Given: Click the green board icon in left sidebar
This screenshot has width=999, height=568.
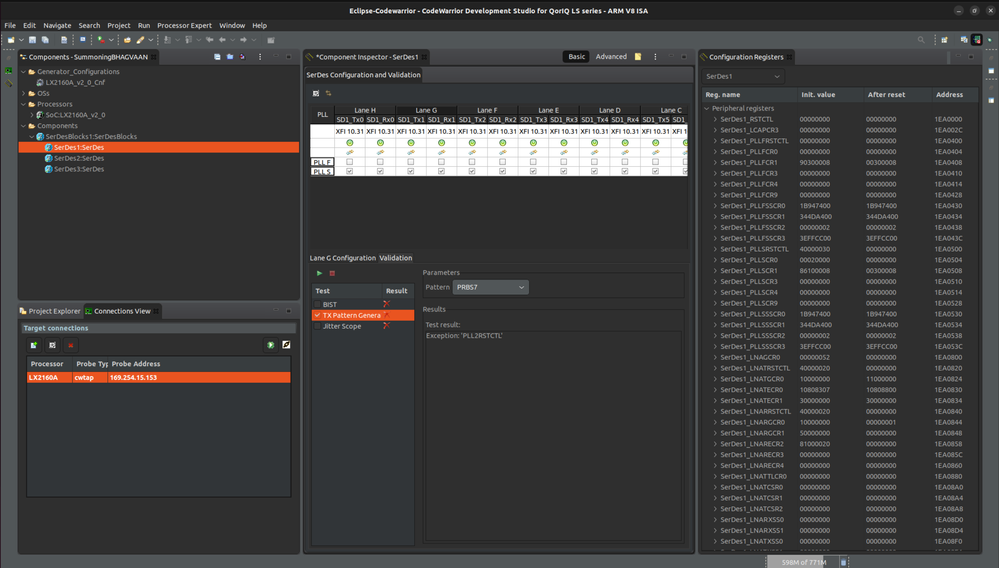Looking at the screenshot, I should tap(9, 71).
